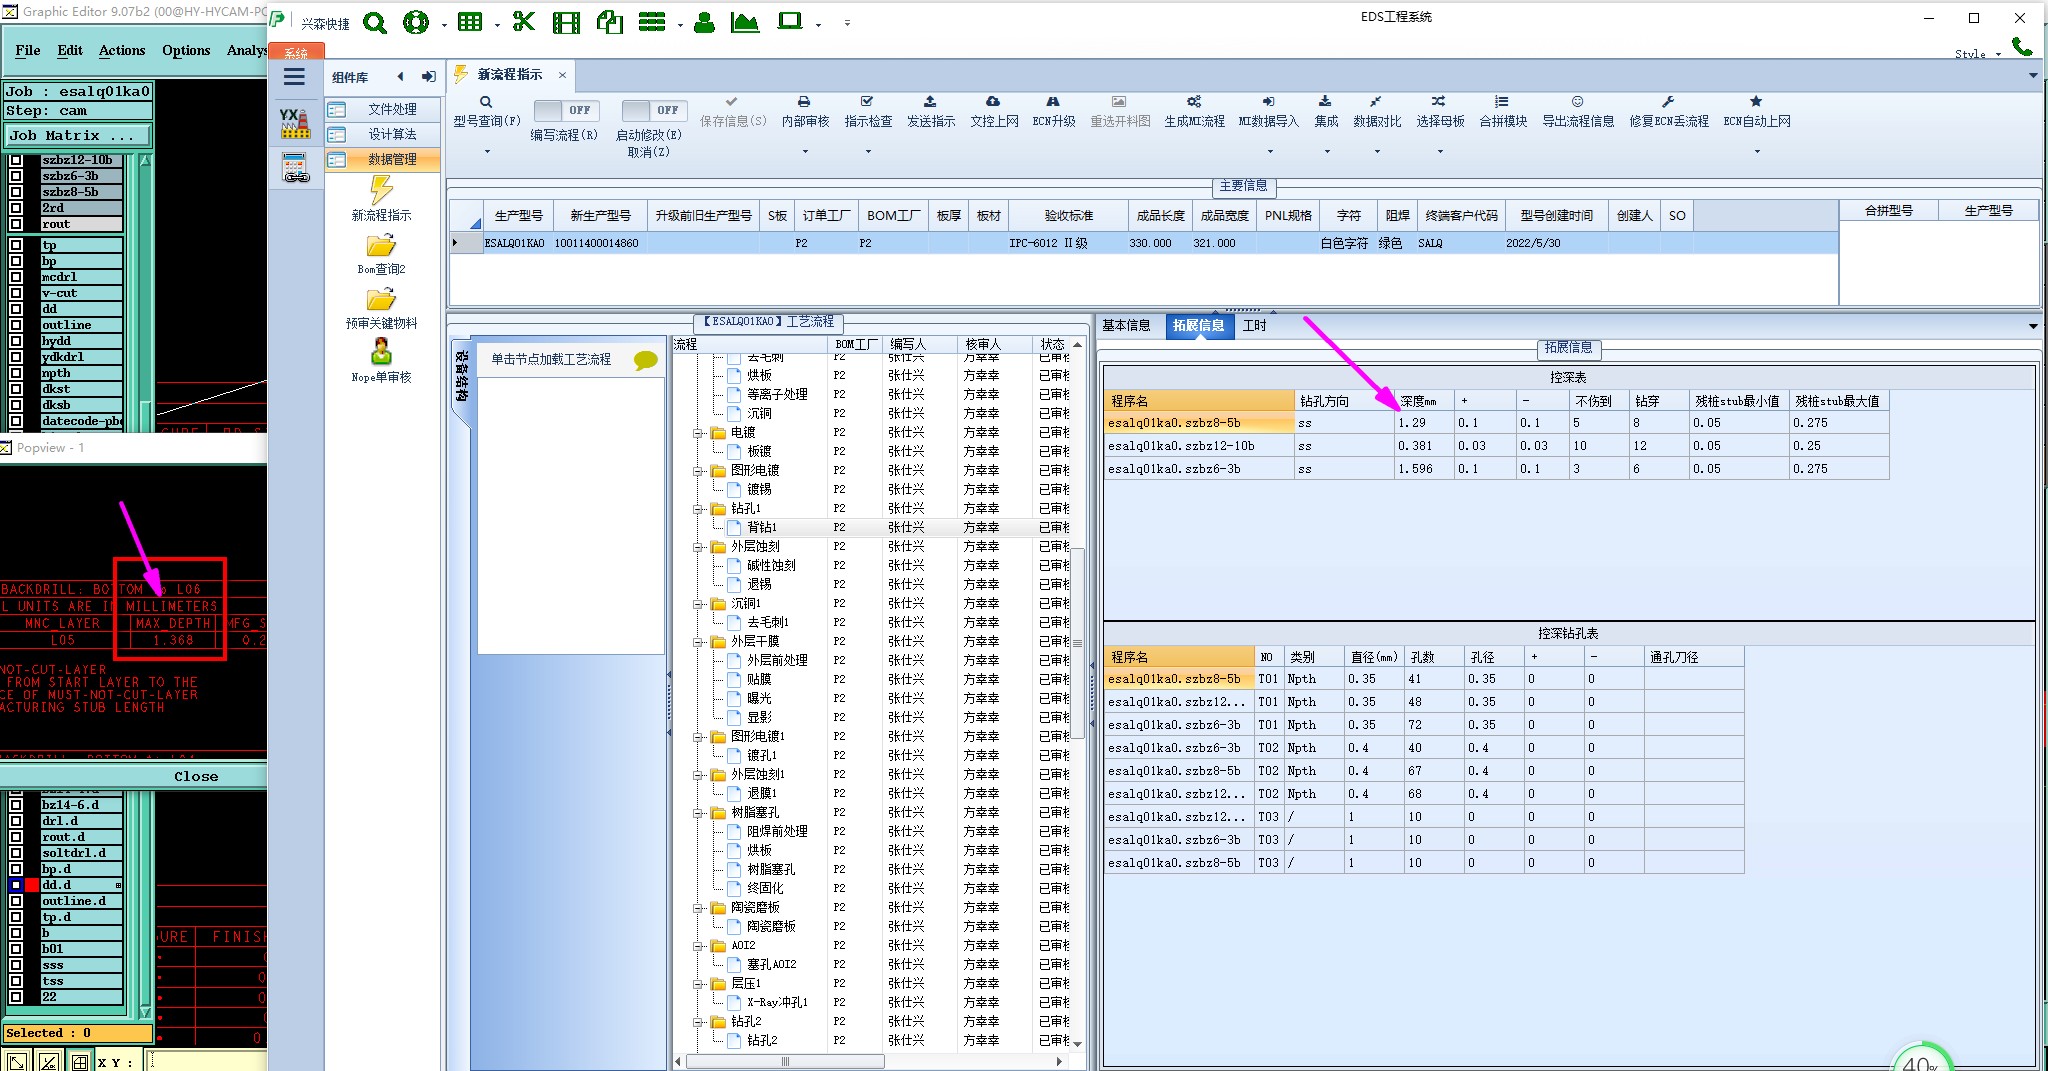This screenshot has height=1071, width=2048.
Task: Click the scissors icon in quick-access bar
Action: (x=523, y=22)
